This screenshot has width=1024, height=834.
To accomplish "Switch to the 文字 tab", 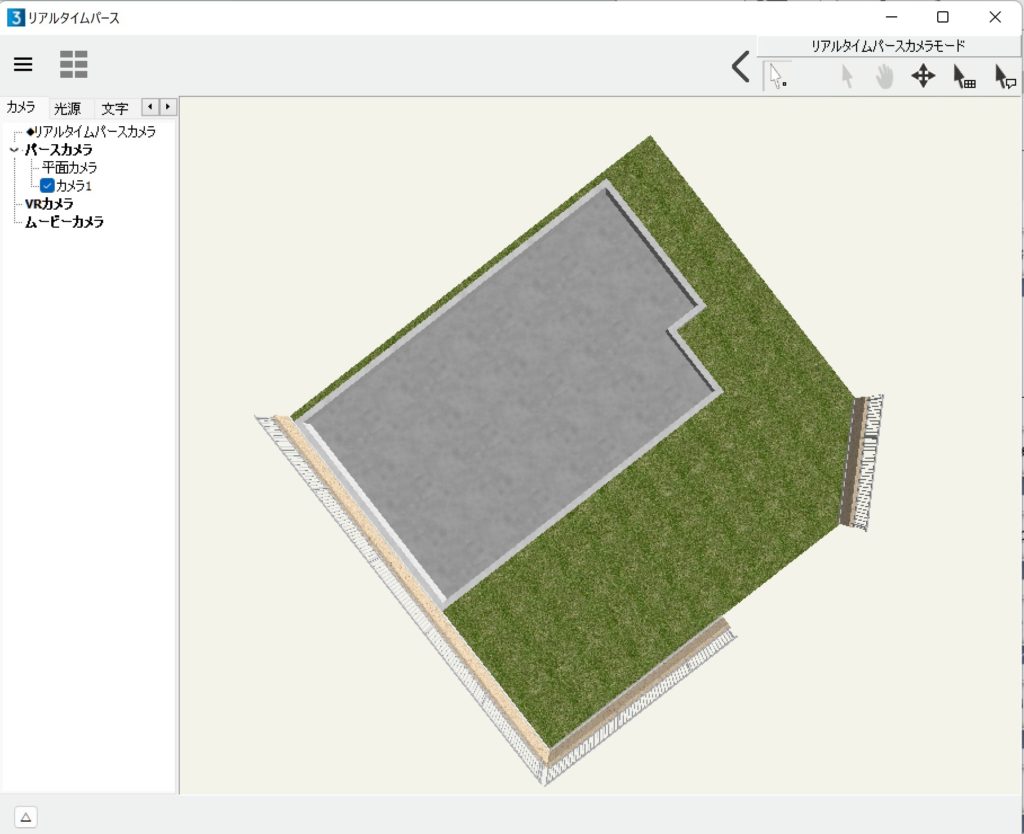I will coord(114,108).
